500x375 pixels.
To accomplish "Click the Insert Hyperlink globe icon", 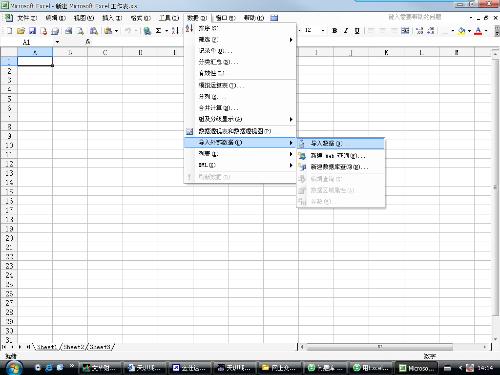I will coord(147,31).
